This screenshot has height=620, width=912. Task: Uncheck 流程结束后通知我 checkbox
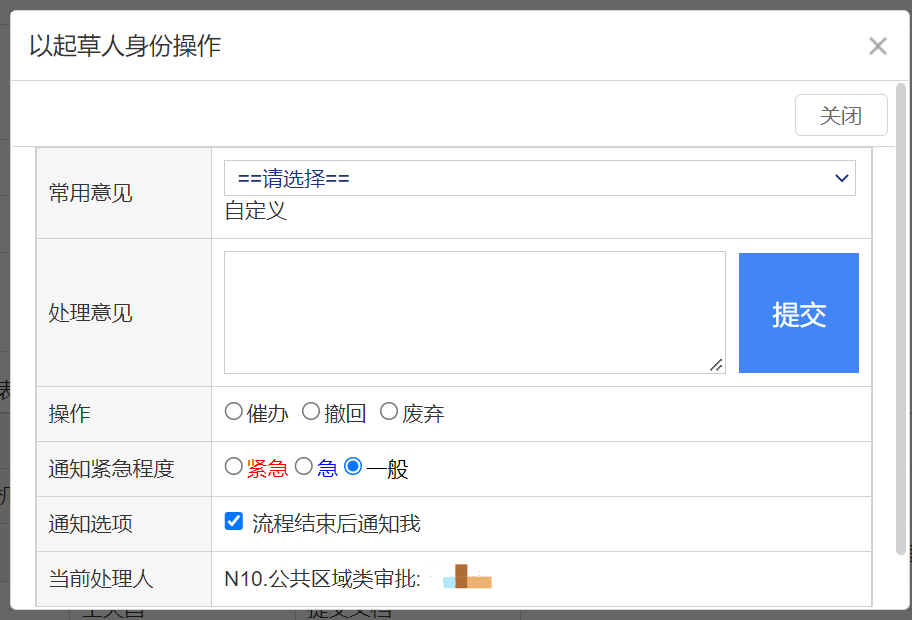point(234,521)
